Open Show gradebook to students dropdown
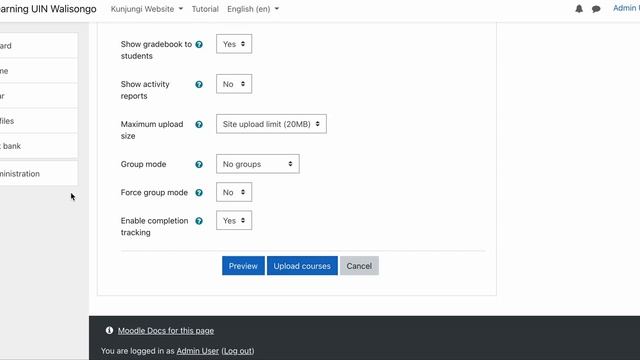Viewport: 640px width, 360px height. click(234, 44)
